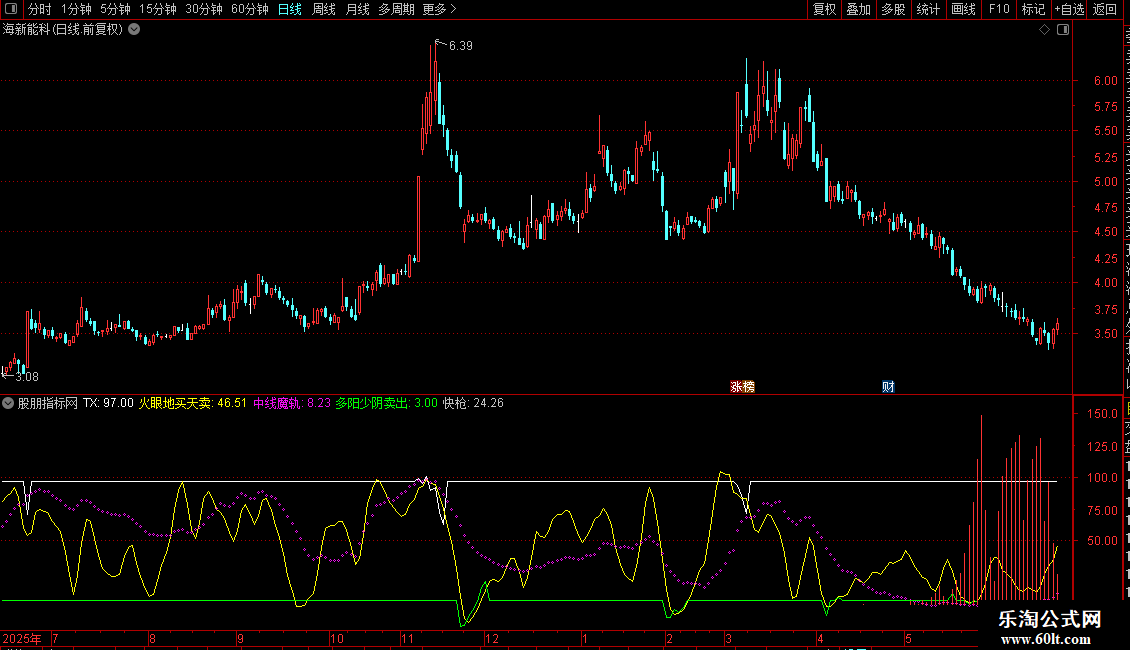The height and width of the screenshot is (650, 1130).
Task: Click the 海新能科(日线.前复权) chart title
Action: pyautogui.click(x=63, y=30)
